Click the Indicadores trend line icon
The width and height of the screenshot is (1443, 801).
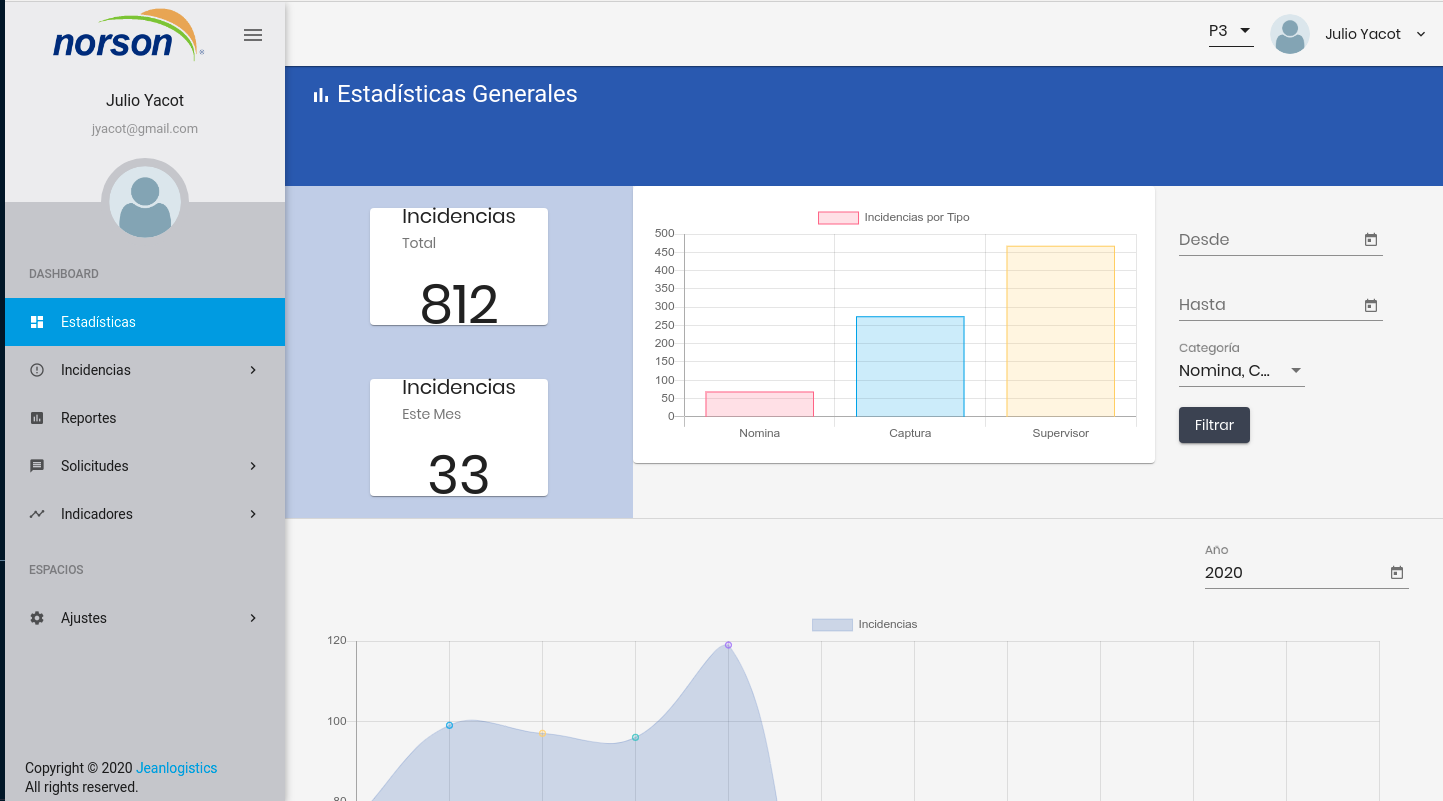(37, 514)
